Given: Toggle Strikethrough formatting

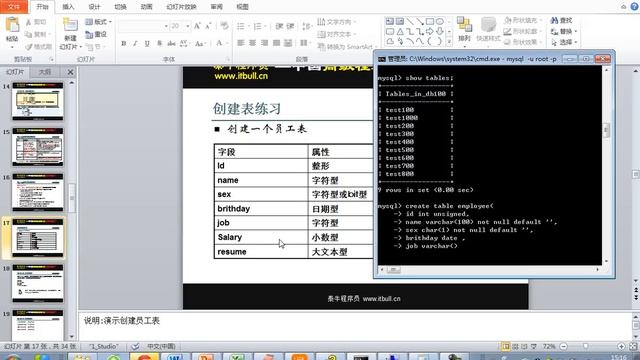Looking at the screenshot, I should (x=171, y=43).
